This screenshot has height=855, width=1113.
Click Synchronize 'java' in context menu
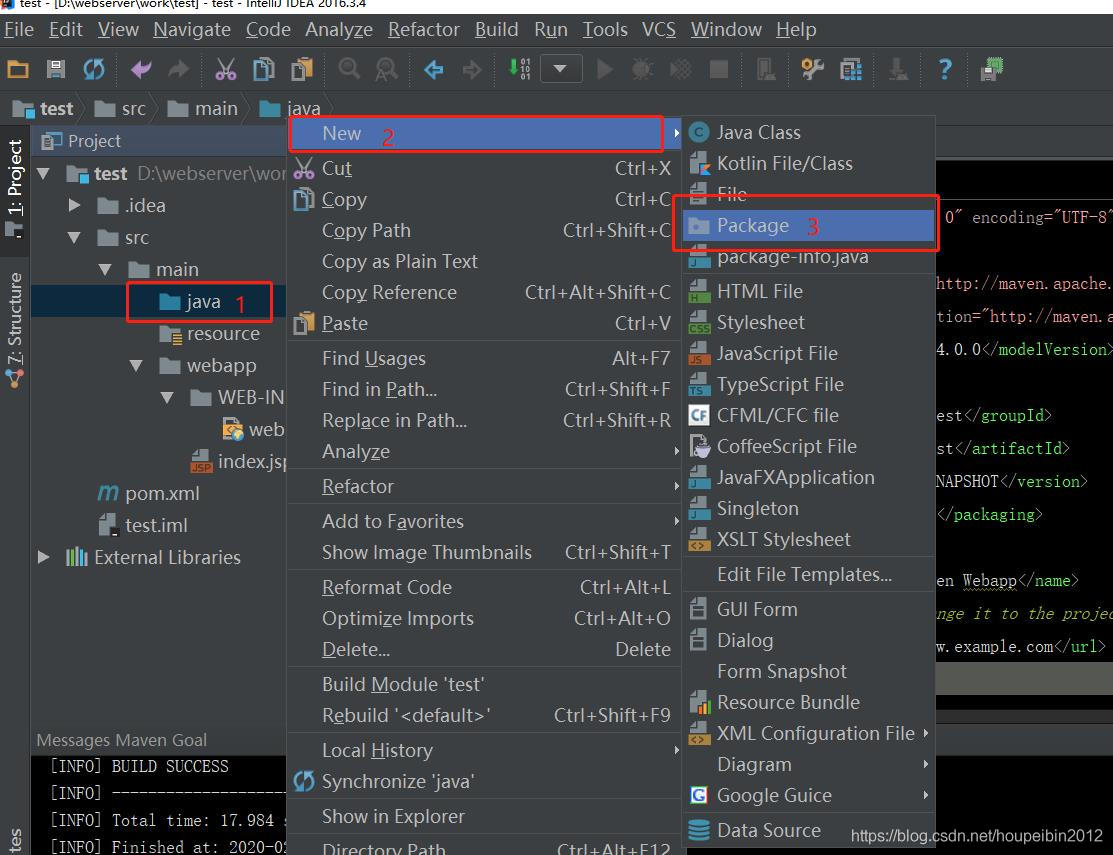click(484, 781)
